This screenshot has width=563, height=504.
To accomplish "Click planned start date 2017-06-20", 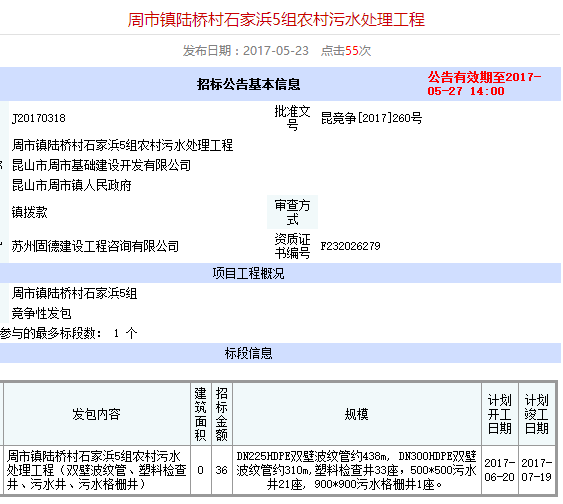I will 500,470.
